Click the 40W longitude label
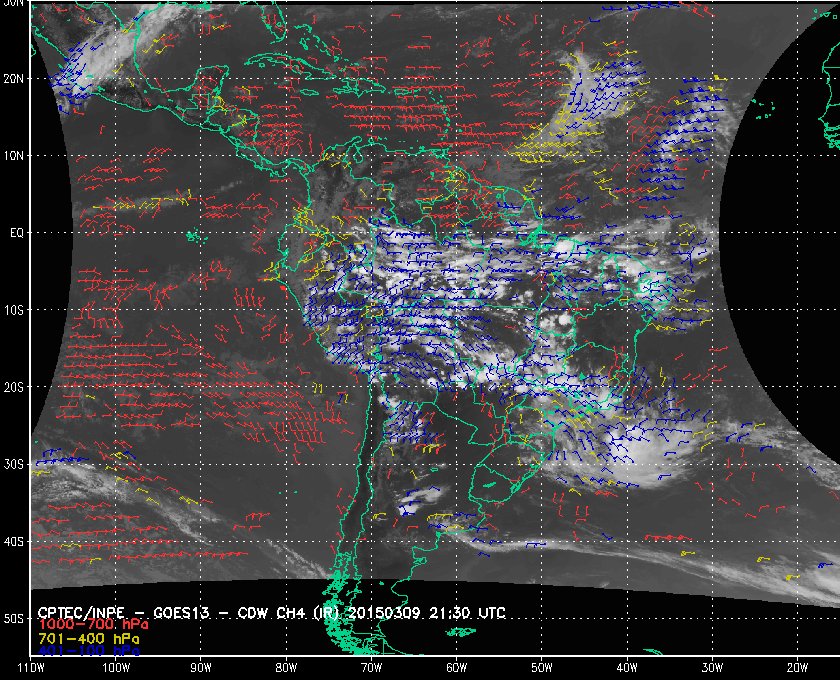The image size is (840, 680). point(627,668)
